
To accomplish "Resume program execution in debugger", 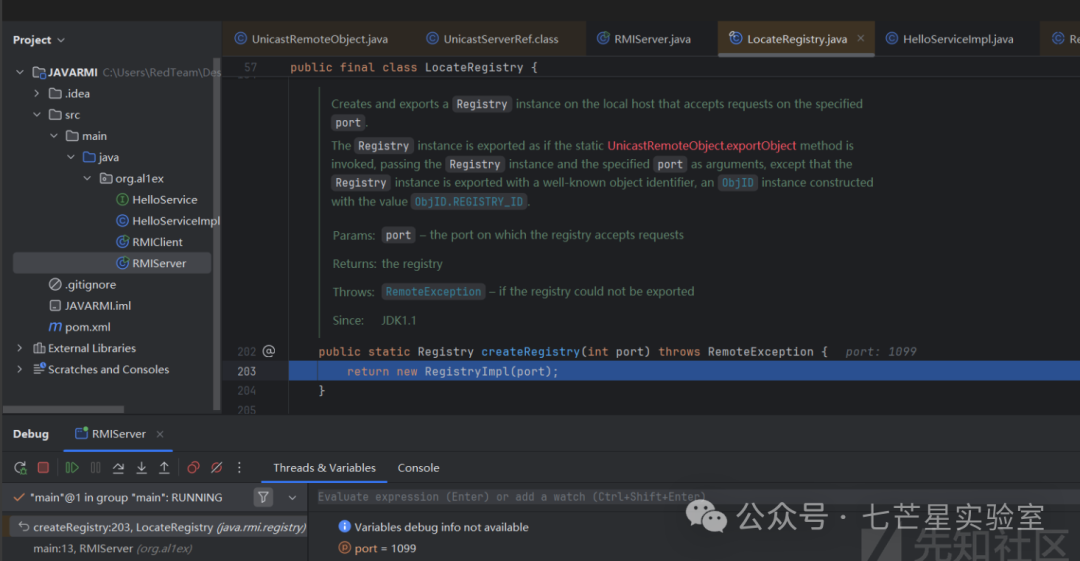I will pyautogui.click(x=72, y=467).
